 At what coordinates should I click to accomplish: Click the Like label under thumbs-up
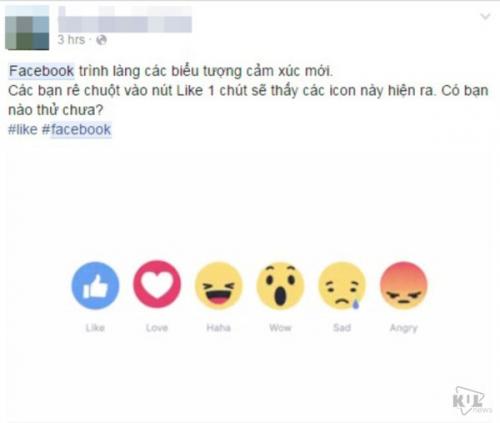click(x=95, y=328)
